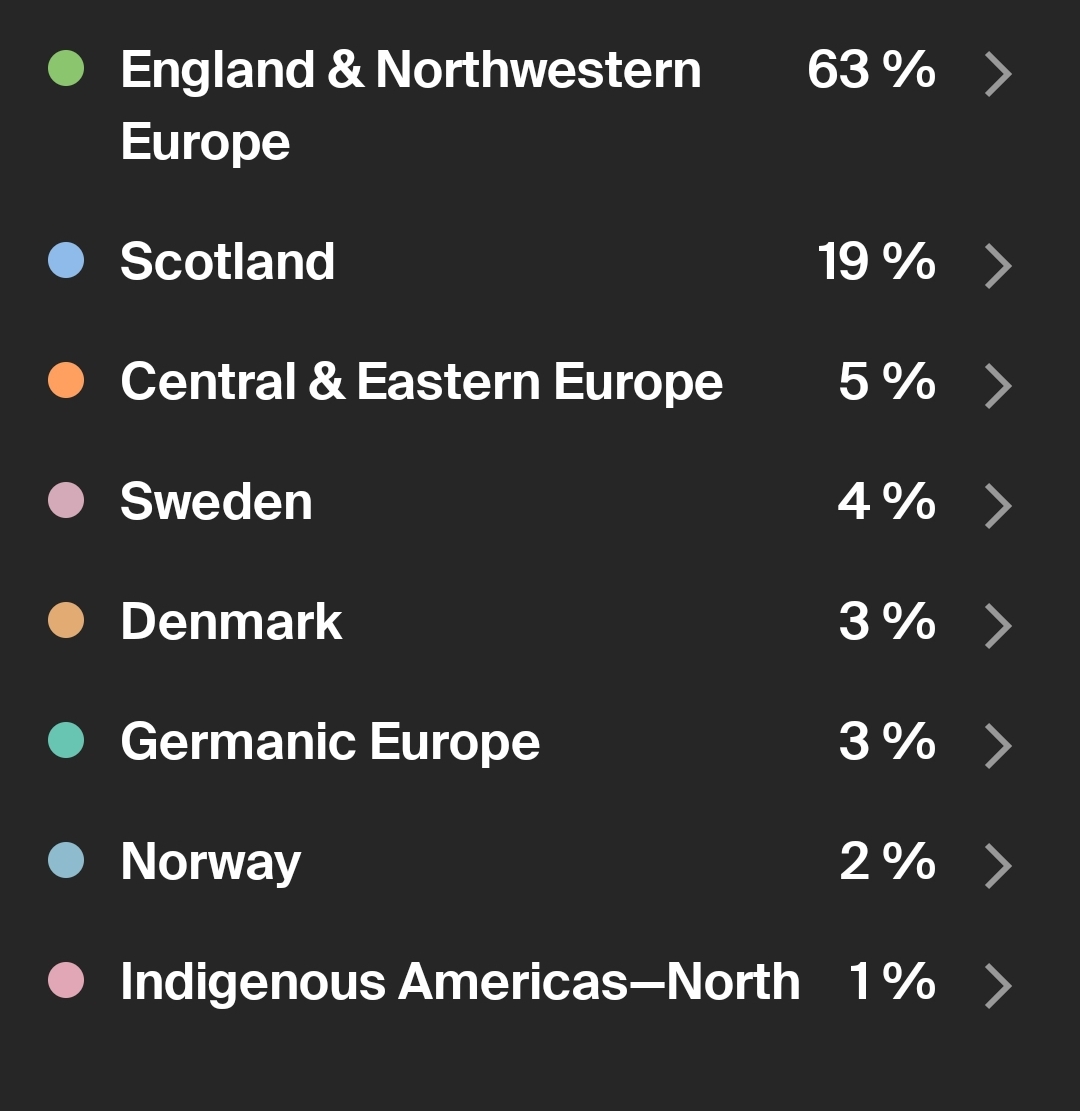The image size is (1080, 1111).
Task: Click the chevron next to Sweden
Action: [998, 506]
